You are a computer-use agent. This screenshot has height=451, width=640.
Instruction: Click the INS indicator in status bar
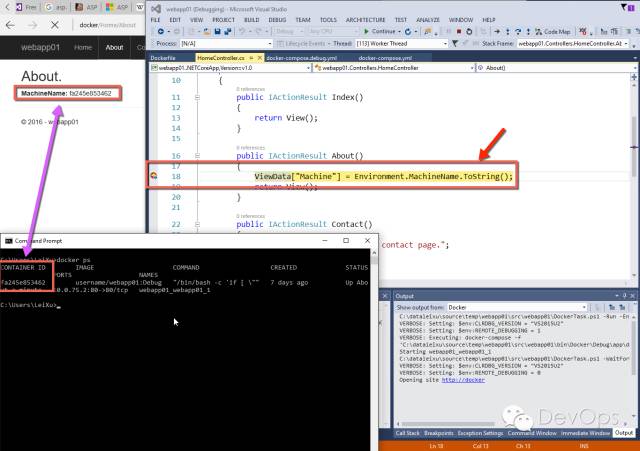[584, 446]
